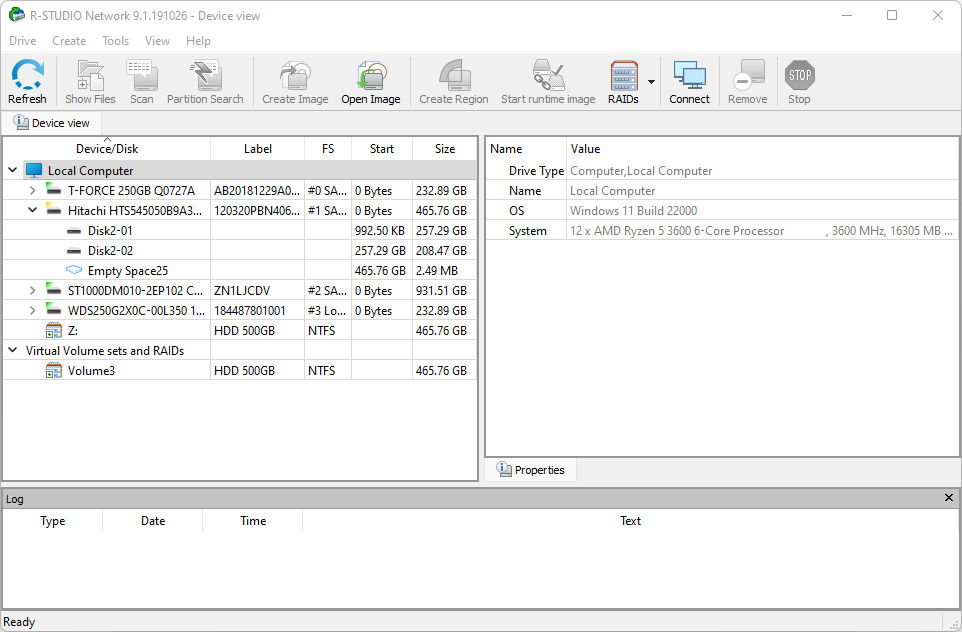Click the Refresh toolbar icon
The width and height of the screenshot is (962, 632).
click(x=27, y=76)
